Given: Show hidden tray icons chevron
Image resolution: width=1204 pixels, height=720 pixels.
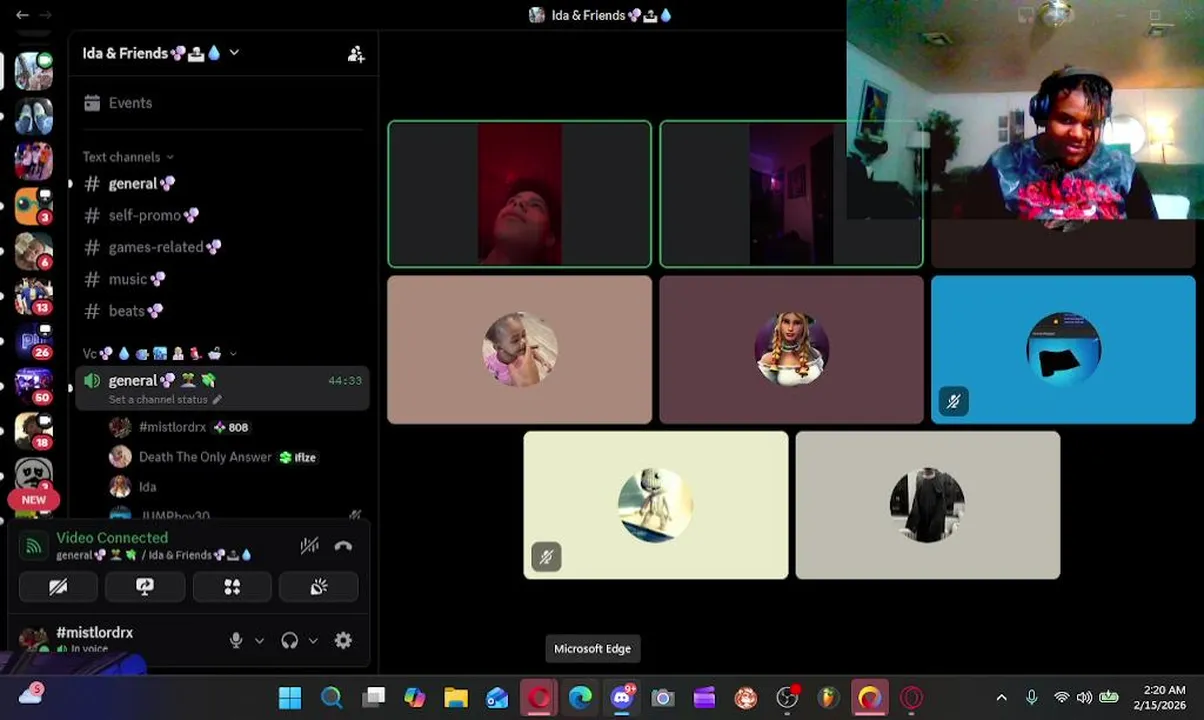Looking at the screenshot, I should pos(1001,698).
